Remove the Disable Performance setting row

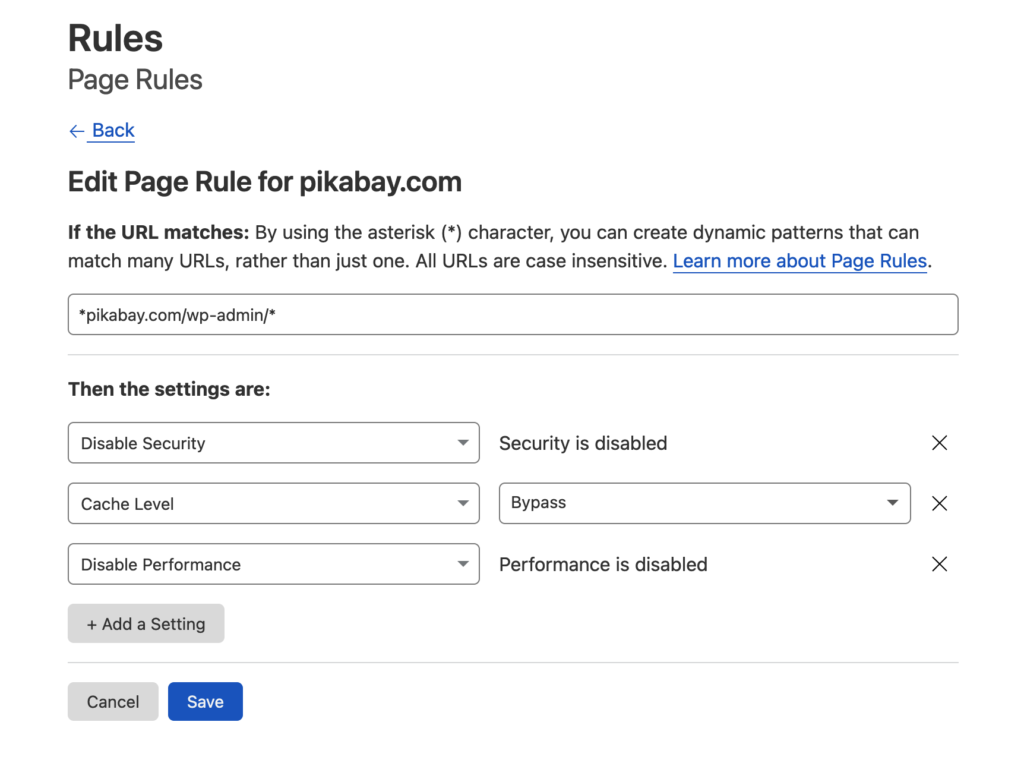[x=939, y=564]
